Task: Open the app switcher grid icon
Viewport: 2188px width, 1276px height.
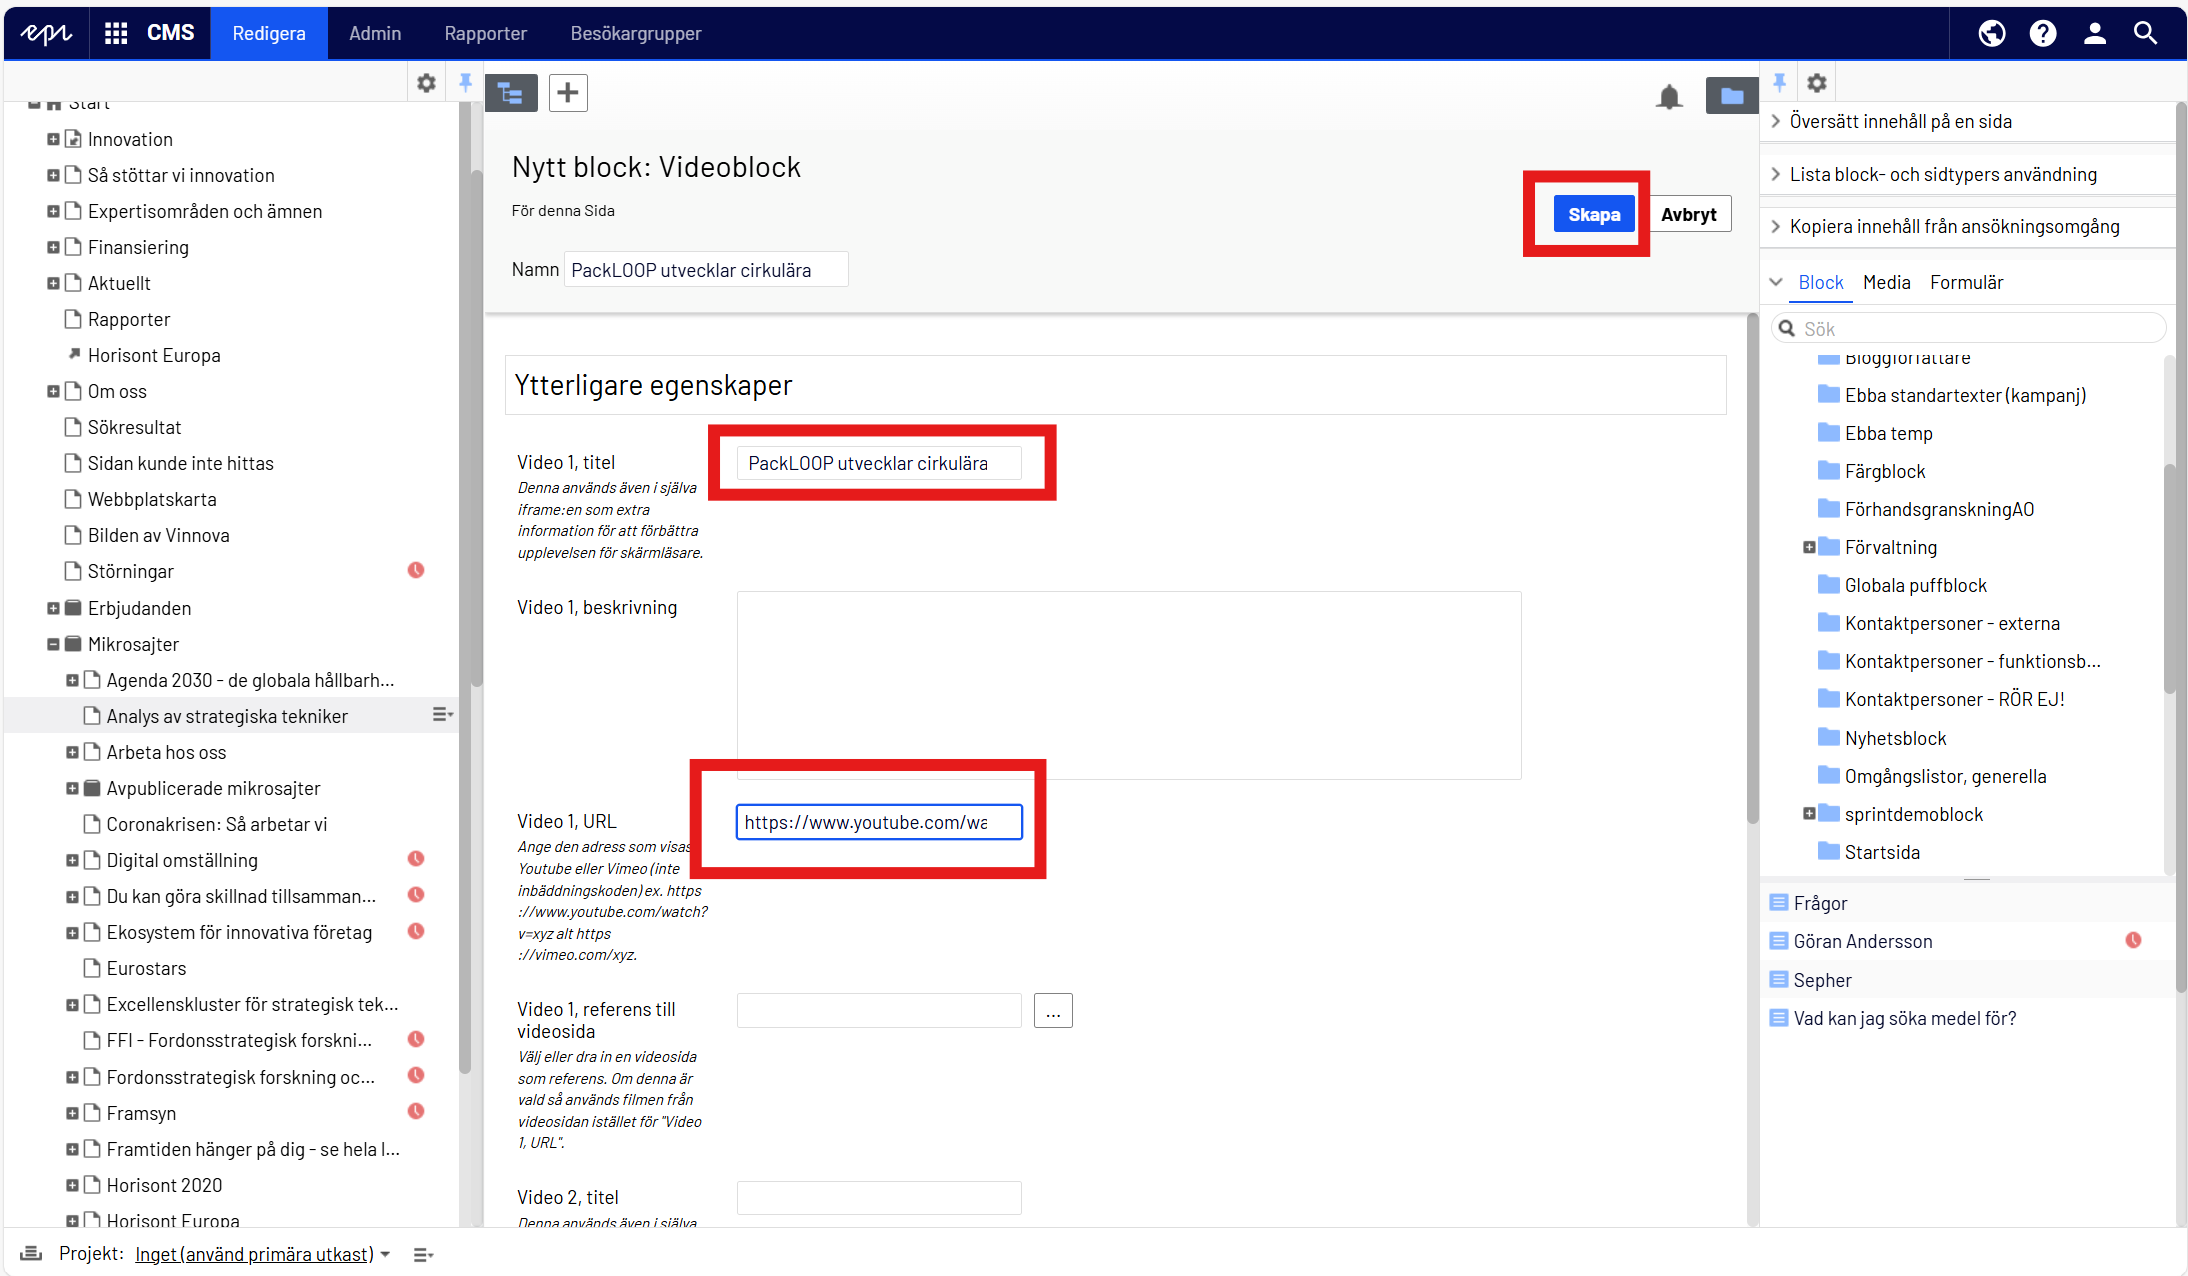Action: point(116,33)
